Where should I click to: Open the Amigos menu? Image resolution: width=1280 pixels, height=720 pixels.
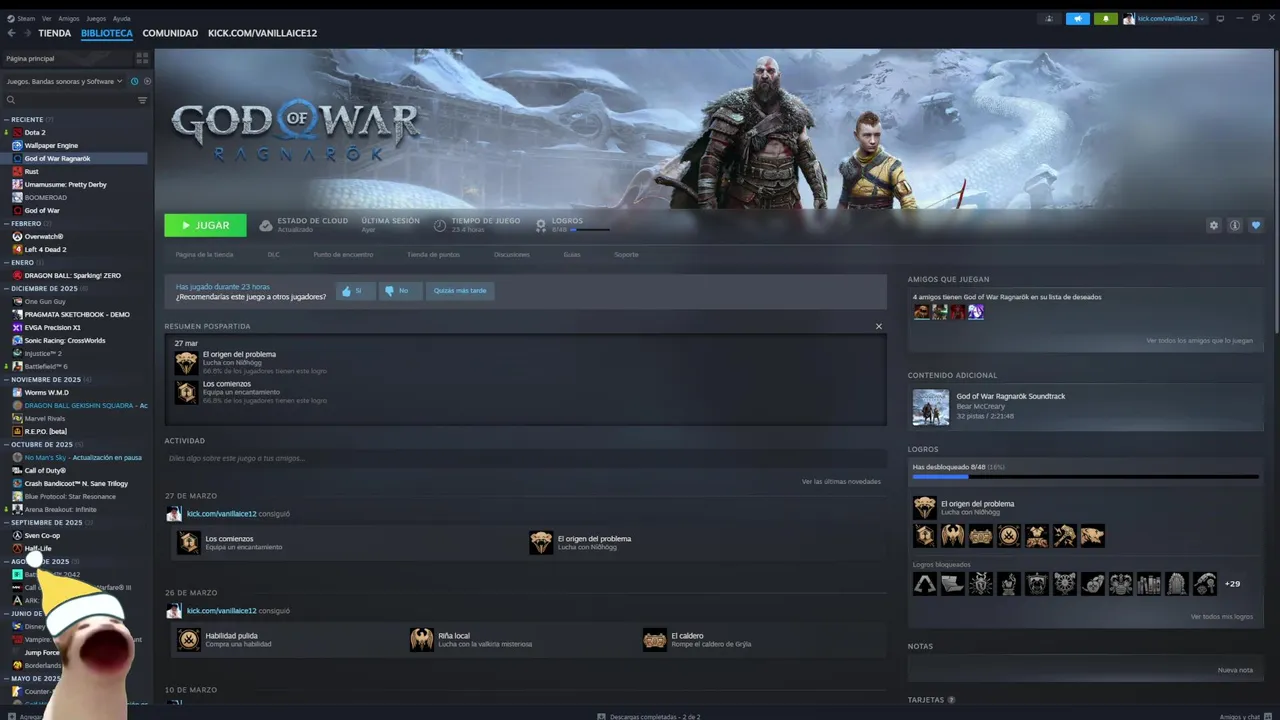coord(69,18)
